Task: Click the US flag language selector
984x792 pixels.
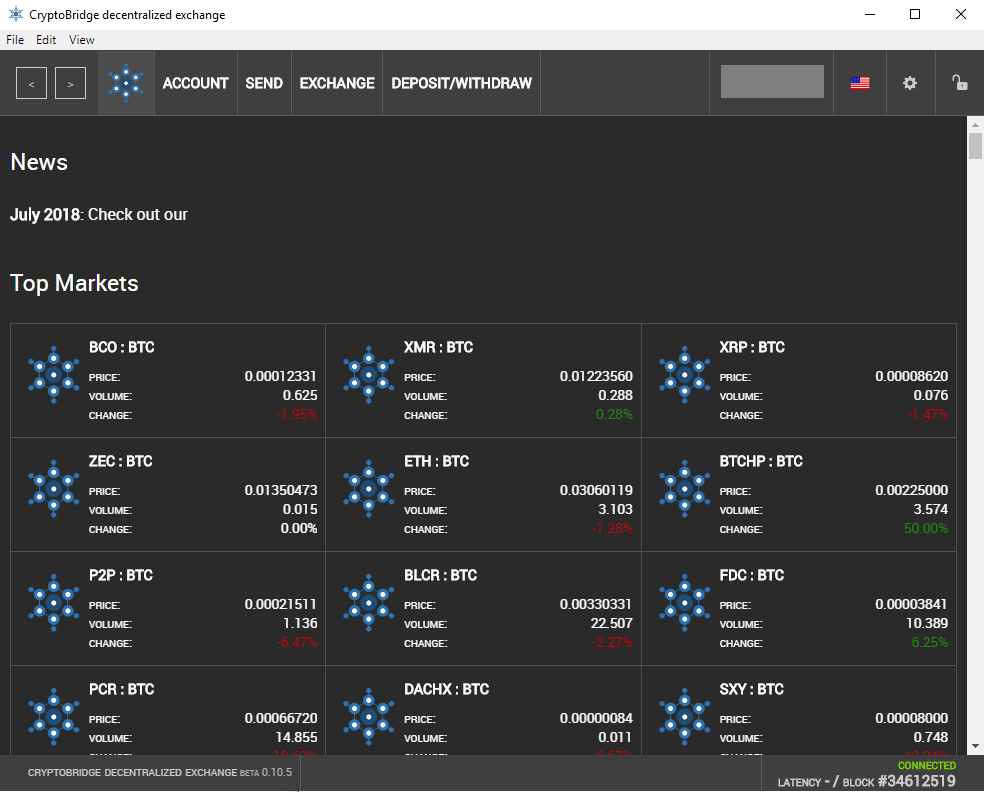Action: (860, 83)
